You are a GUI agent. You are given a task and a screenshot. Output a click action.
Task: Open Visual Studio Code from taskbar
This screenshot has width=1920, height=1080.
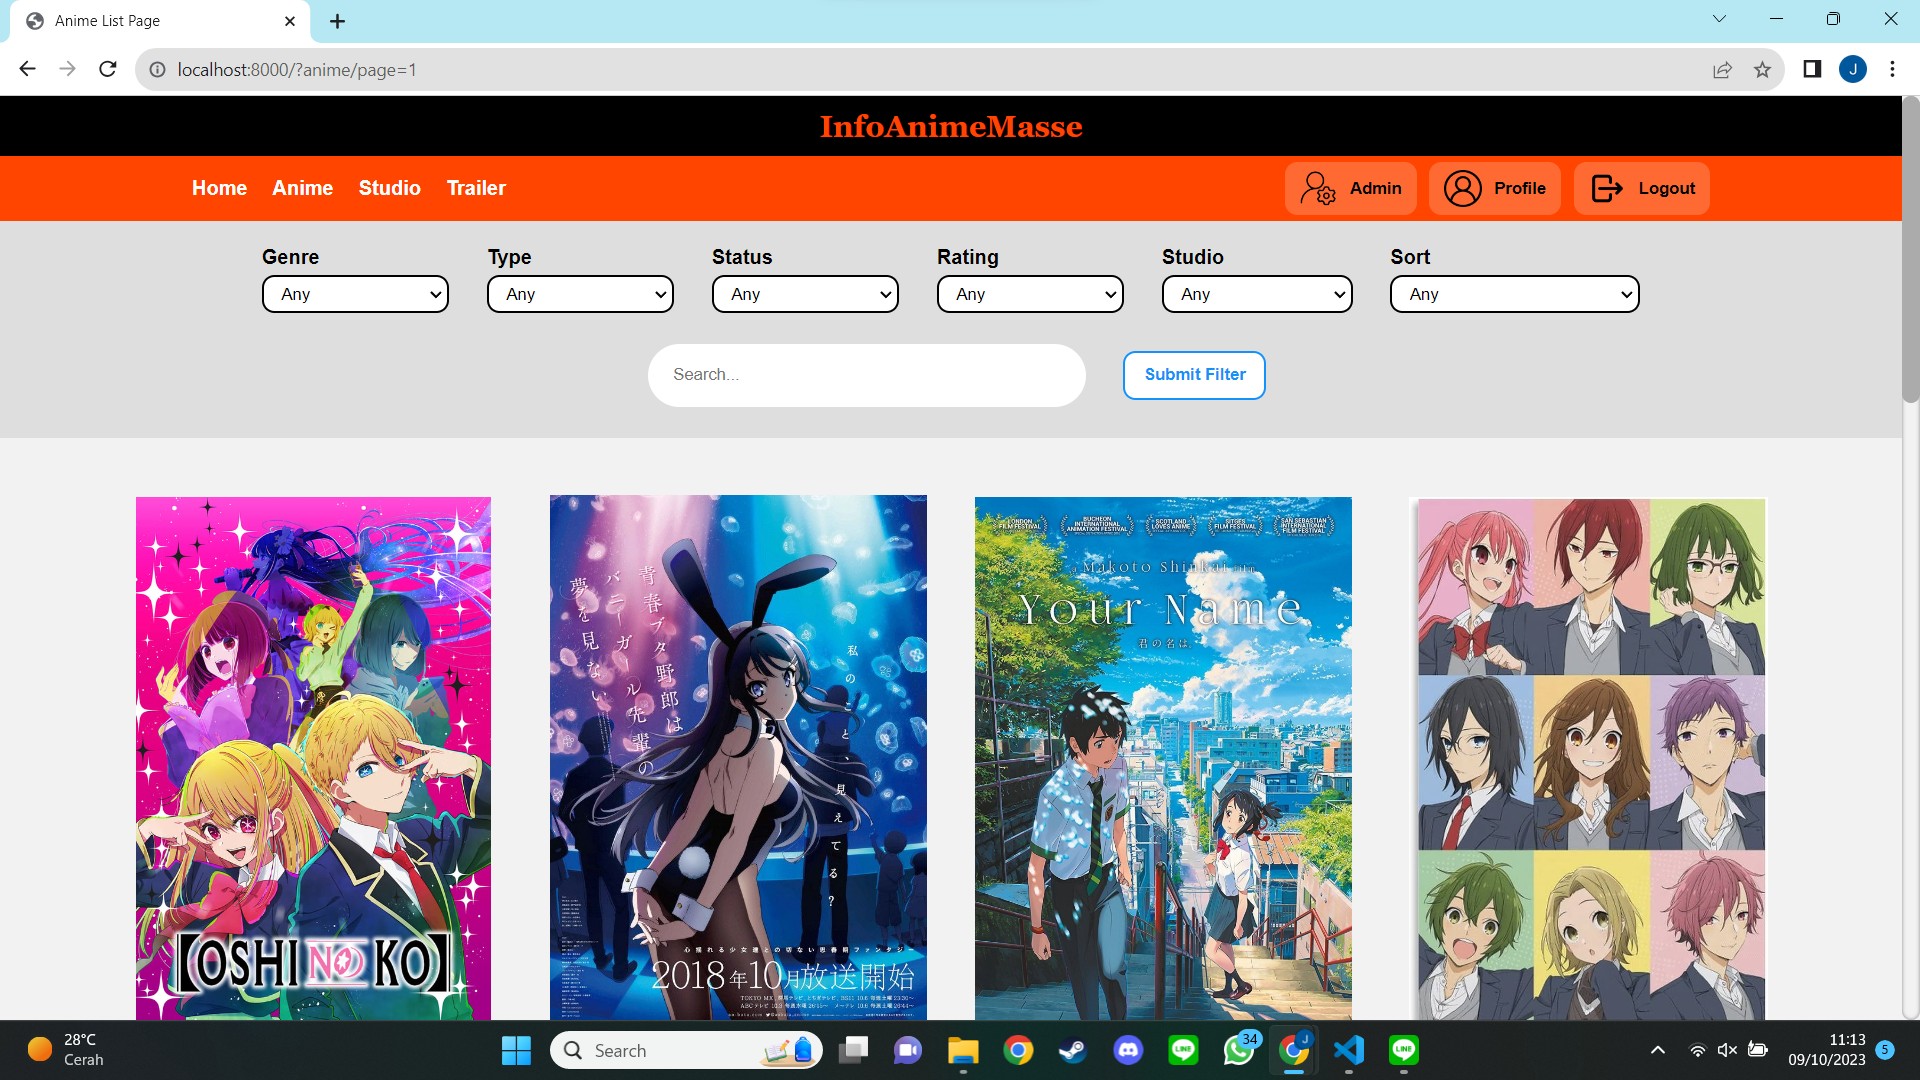1348,1050
